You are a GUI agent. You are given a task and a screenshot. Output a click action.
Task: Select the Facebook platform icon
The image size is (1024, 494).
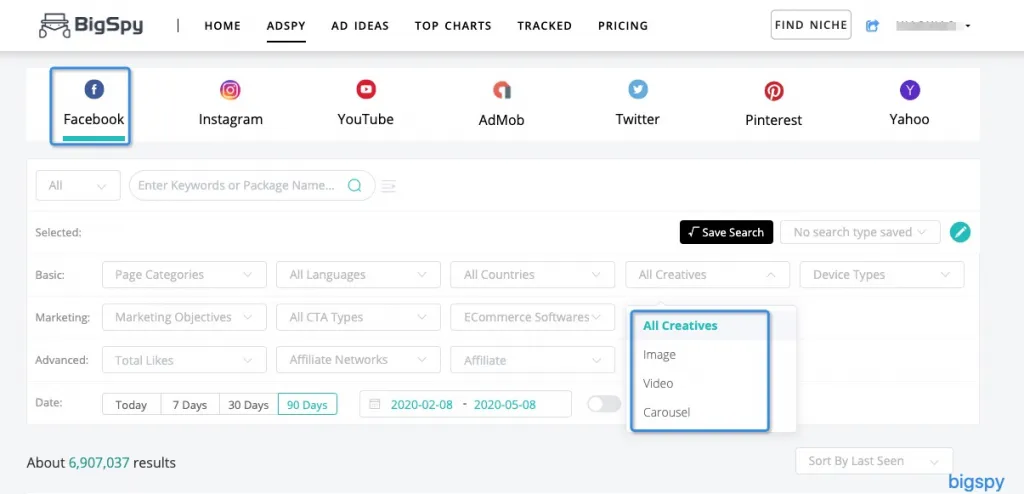[94, 91]
